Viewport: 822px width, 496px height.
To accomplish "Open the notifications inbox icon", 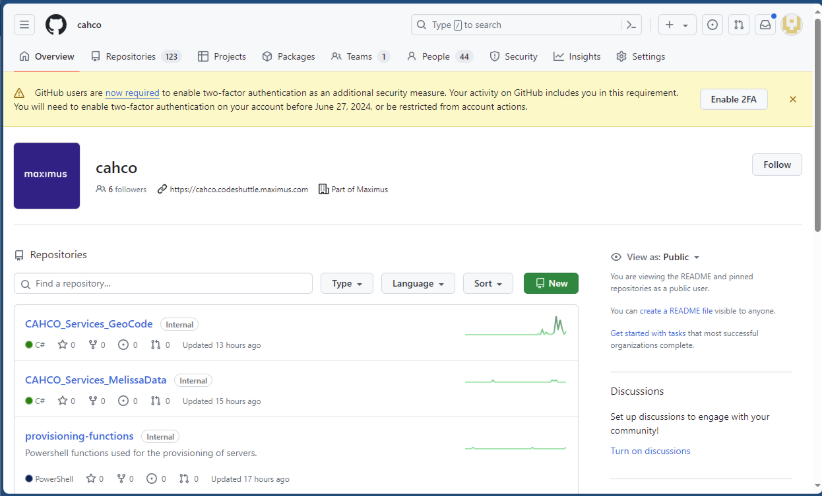I will (x=765, y=25).
